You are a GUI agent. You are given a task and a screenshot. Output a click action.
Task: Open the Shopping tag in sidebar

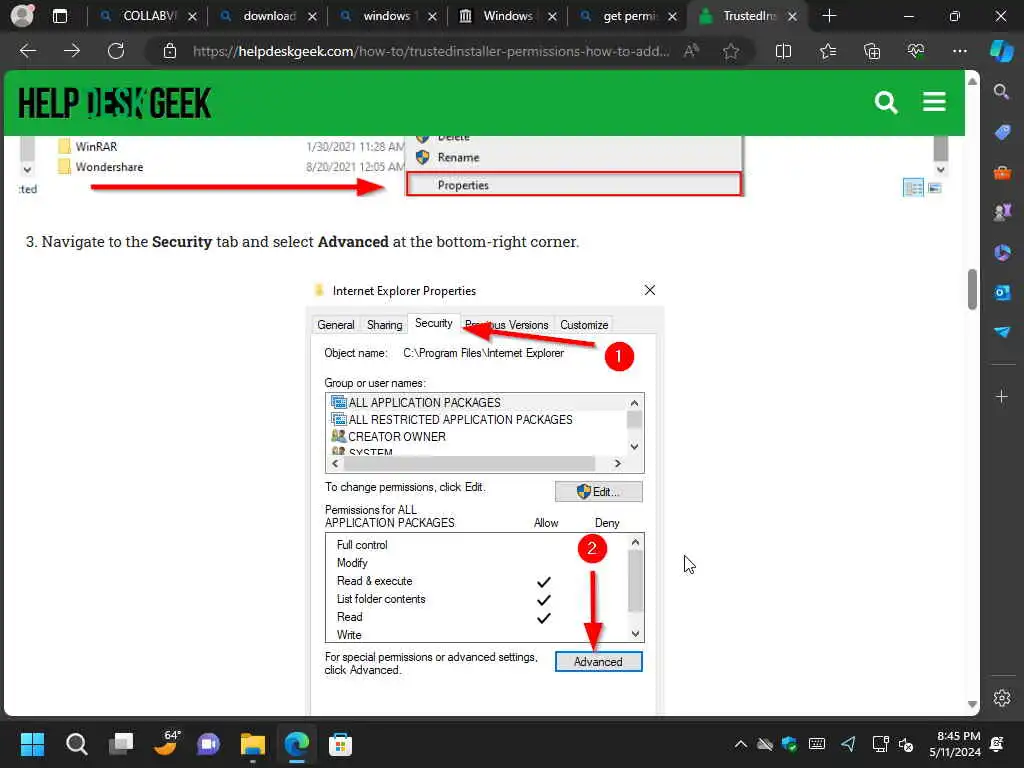pyautogui.click(x=1002, y=133)
